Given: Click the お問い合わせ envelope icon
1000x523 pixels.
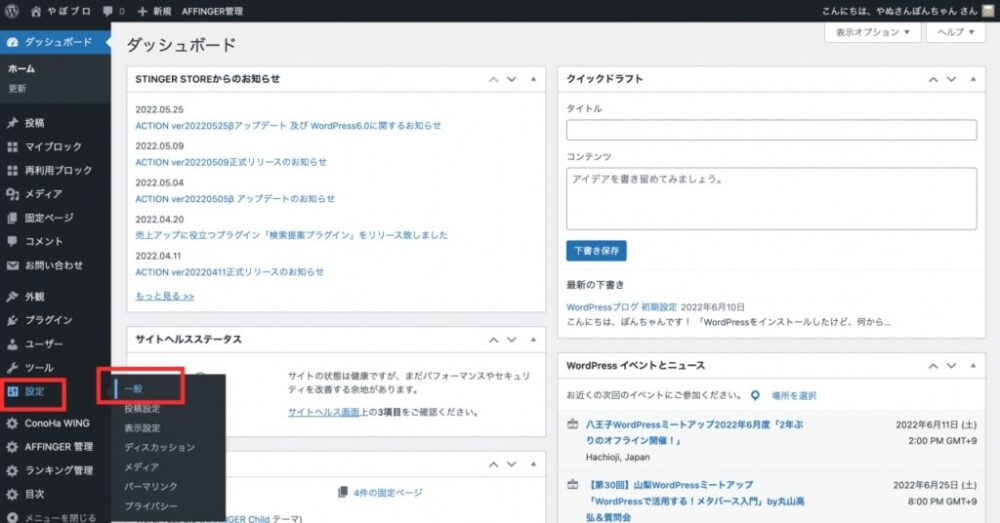Looking at the screenshot, I should 12,265.
